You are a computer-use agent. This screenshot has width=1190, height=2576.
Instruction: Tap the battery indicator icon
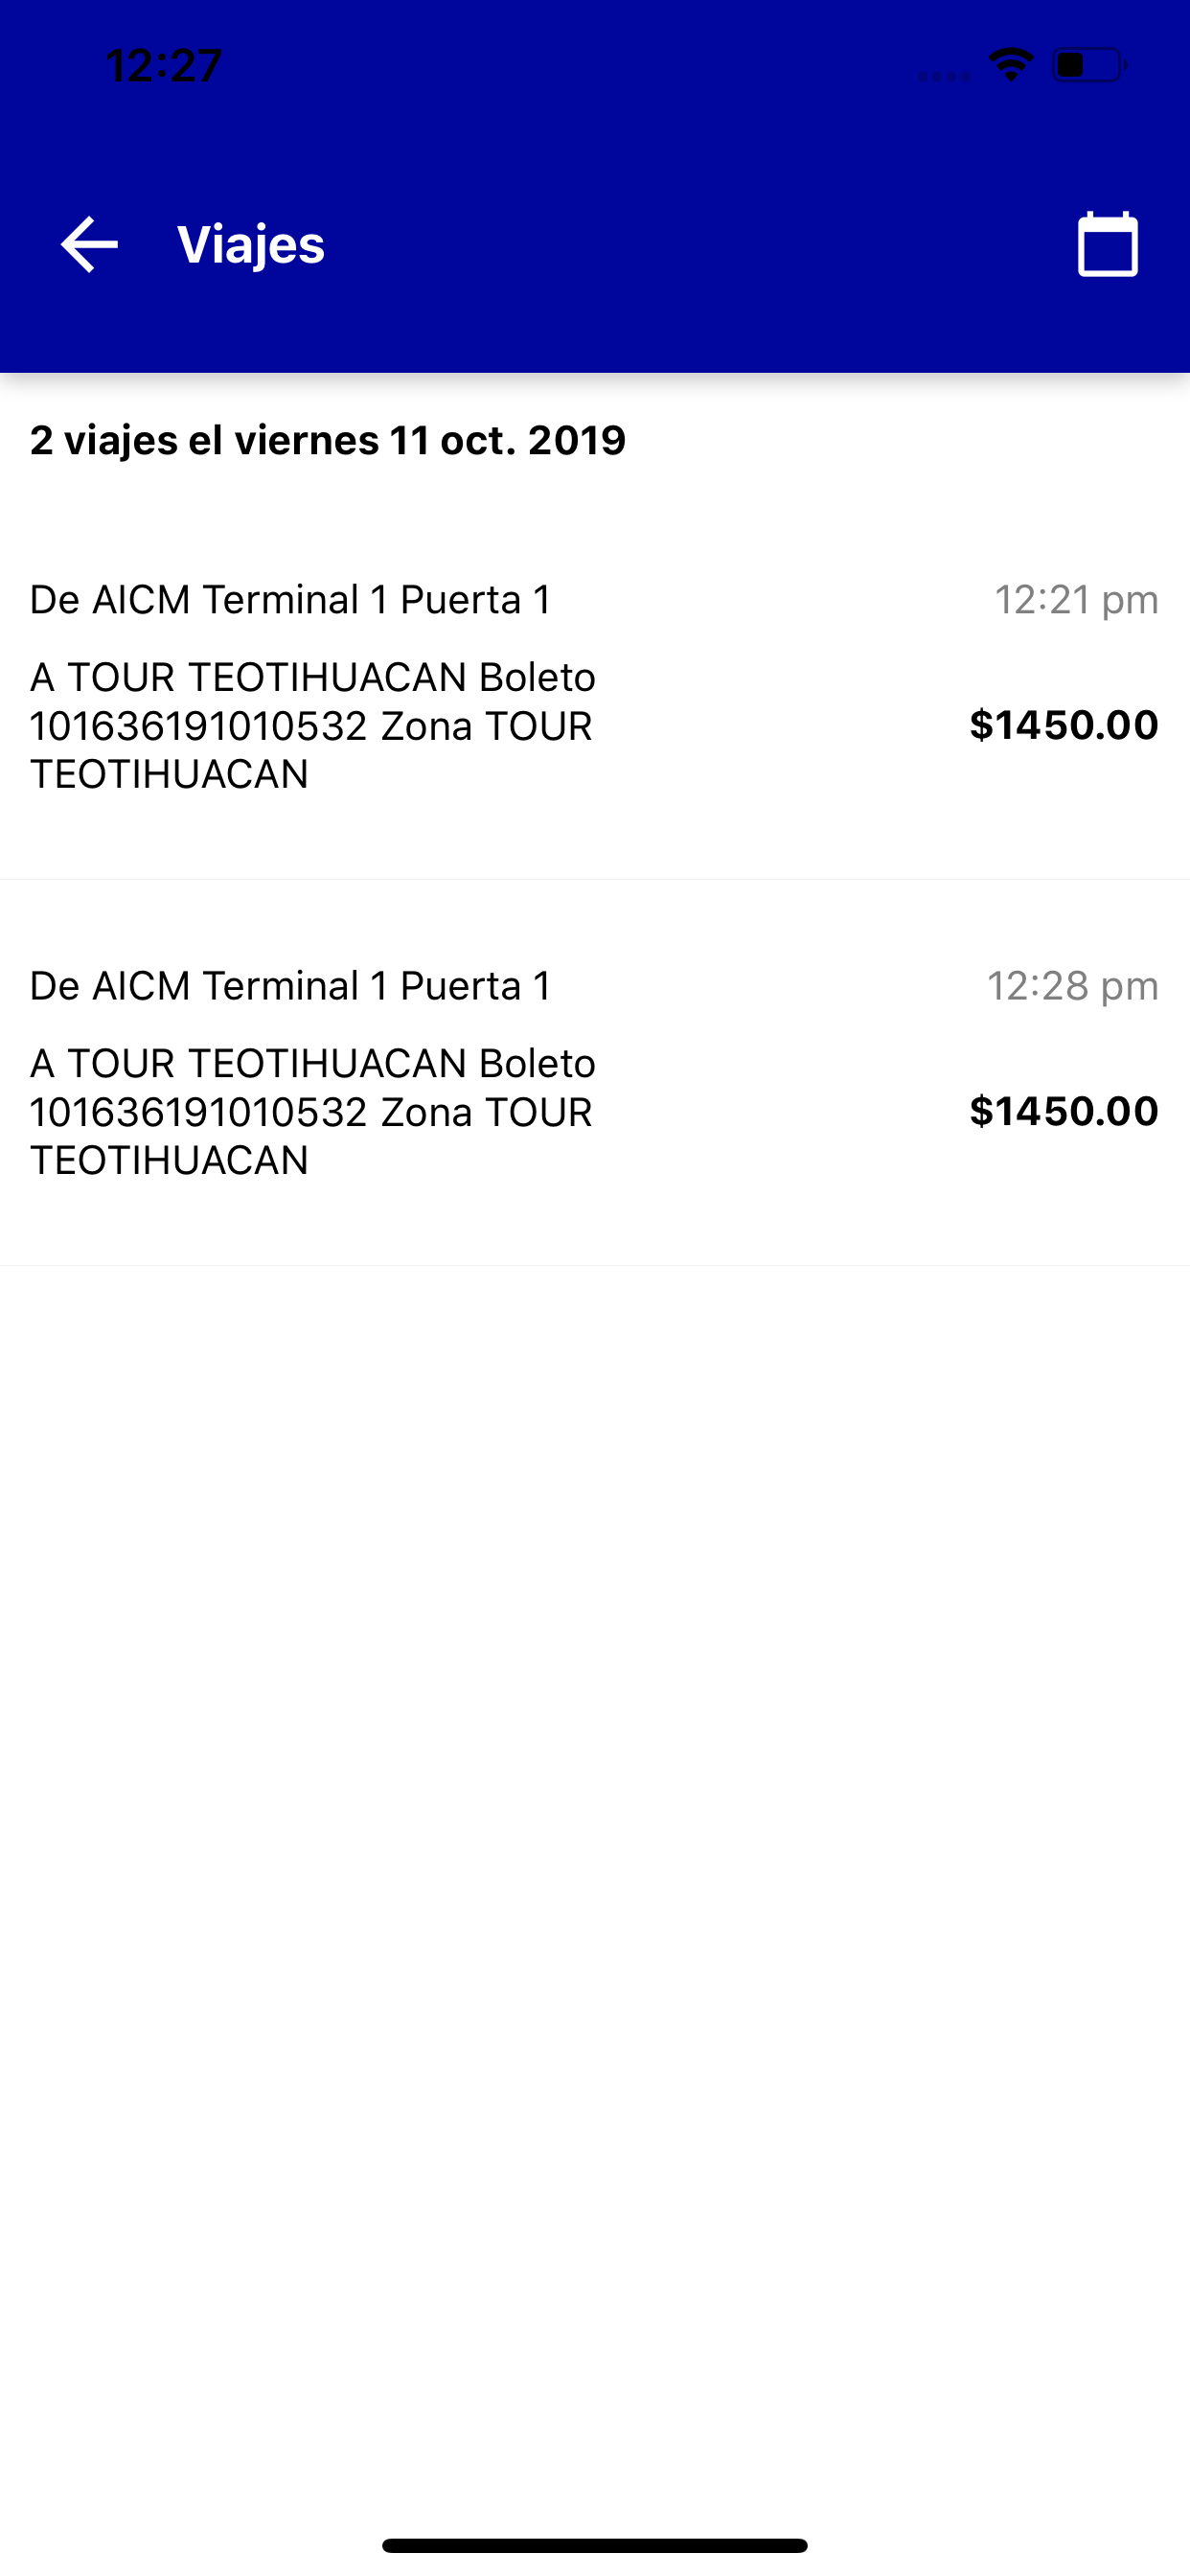1090,65
